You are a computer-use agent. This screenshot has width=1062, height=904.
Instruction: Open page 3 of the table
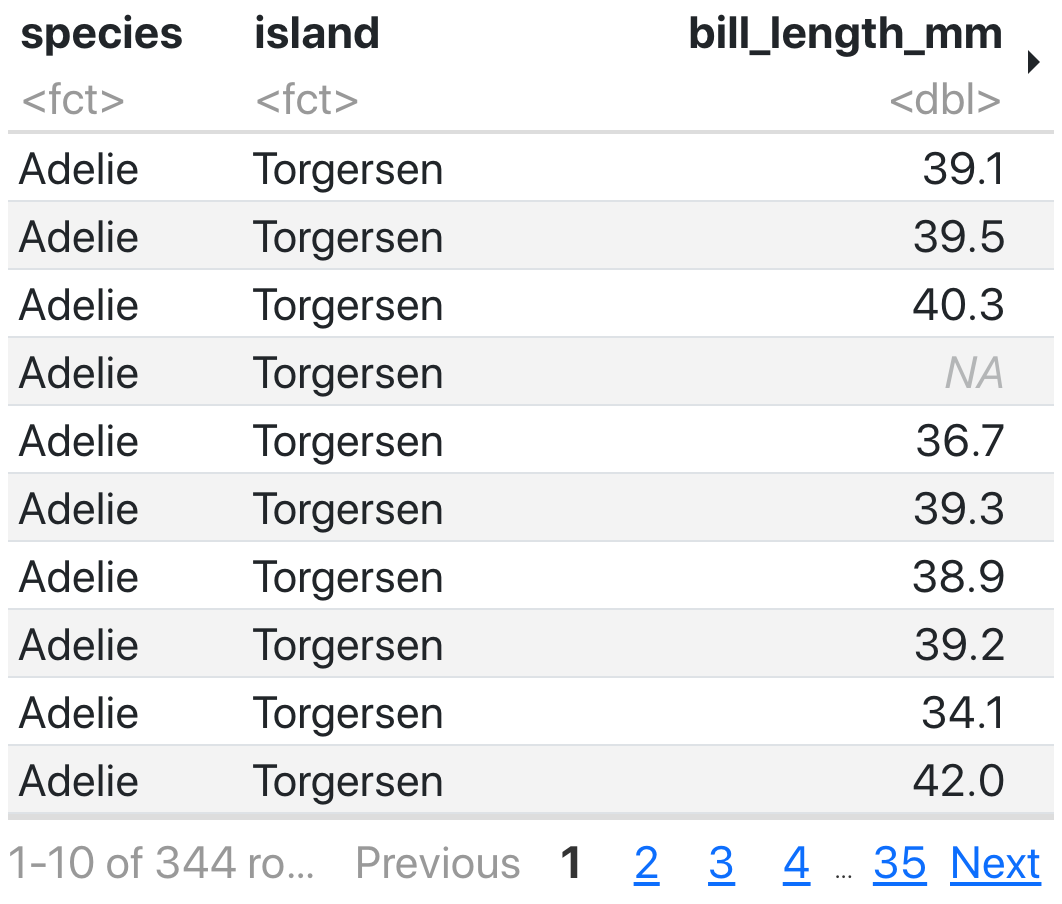(721, 864)
